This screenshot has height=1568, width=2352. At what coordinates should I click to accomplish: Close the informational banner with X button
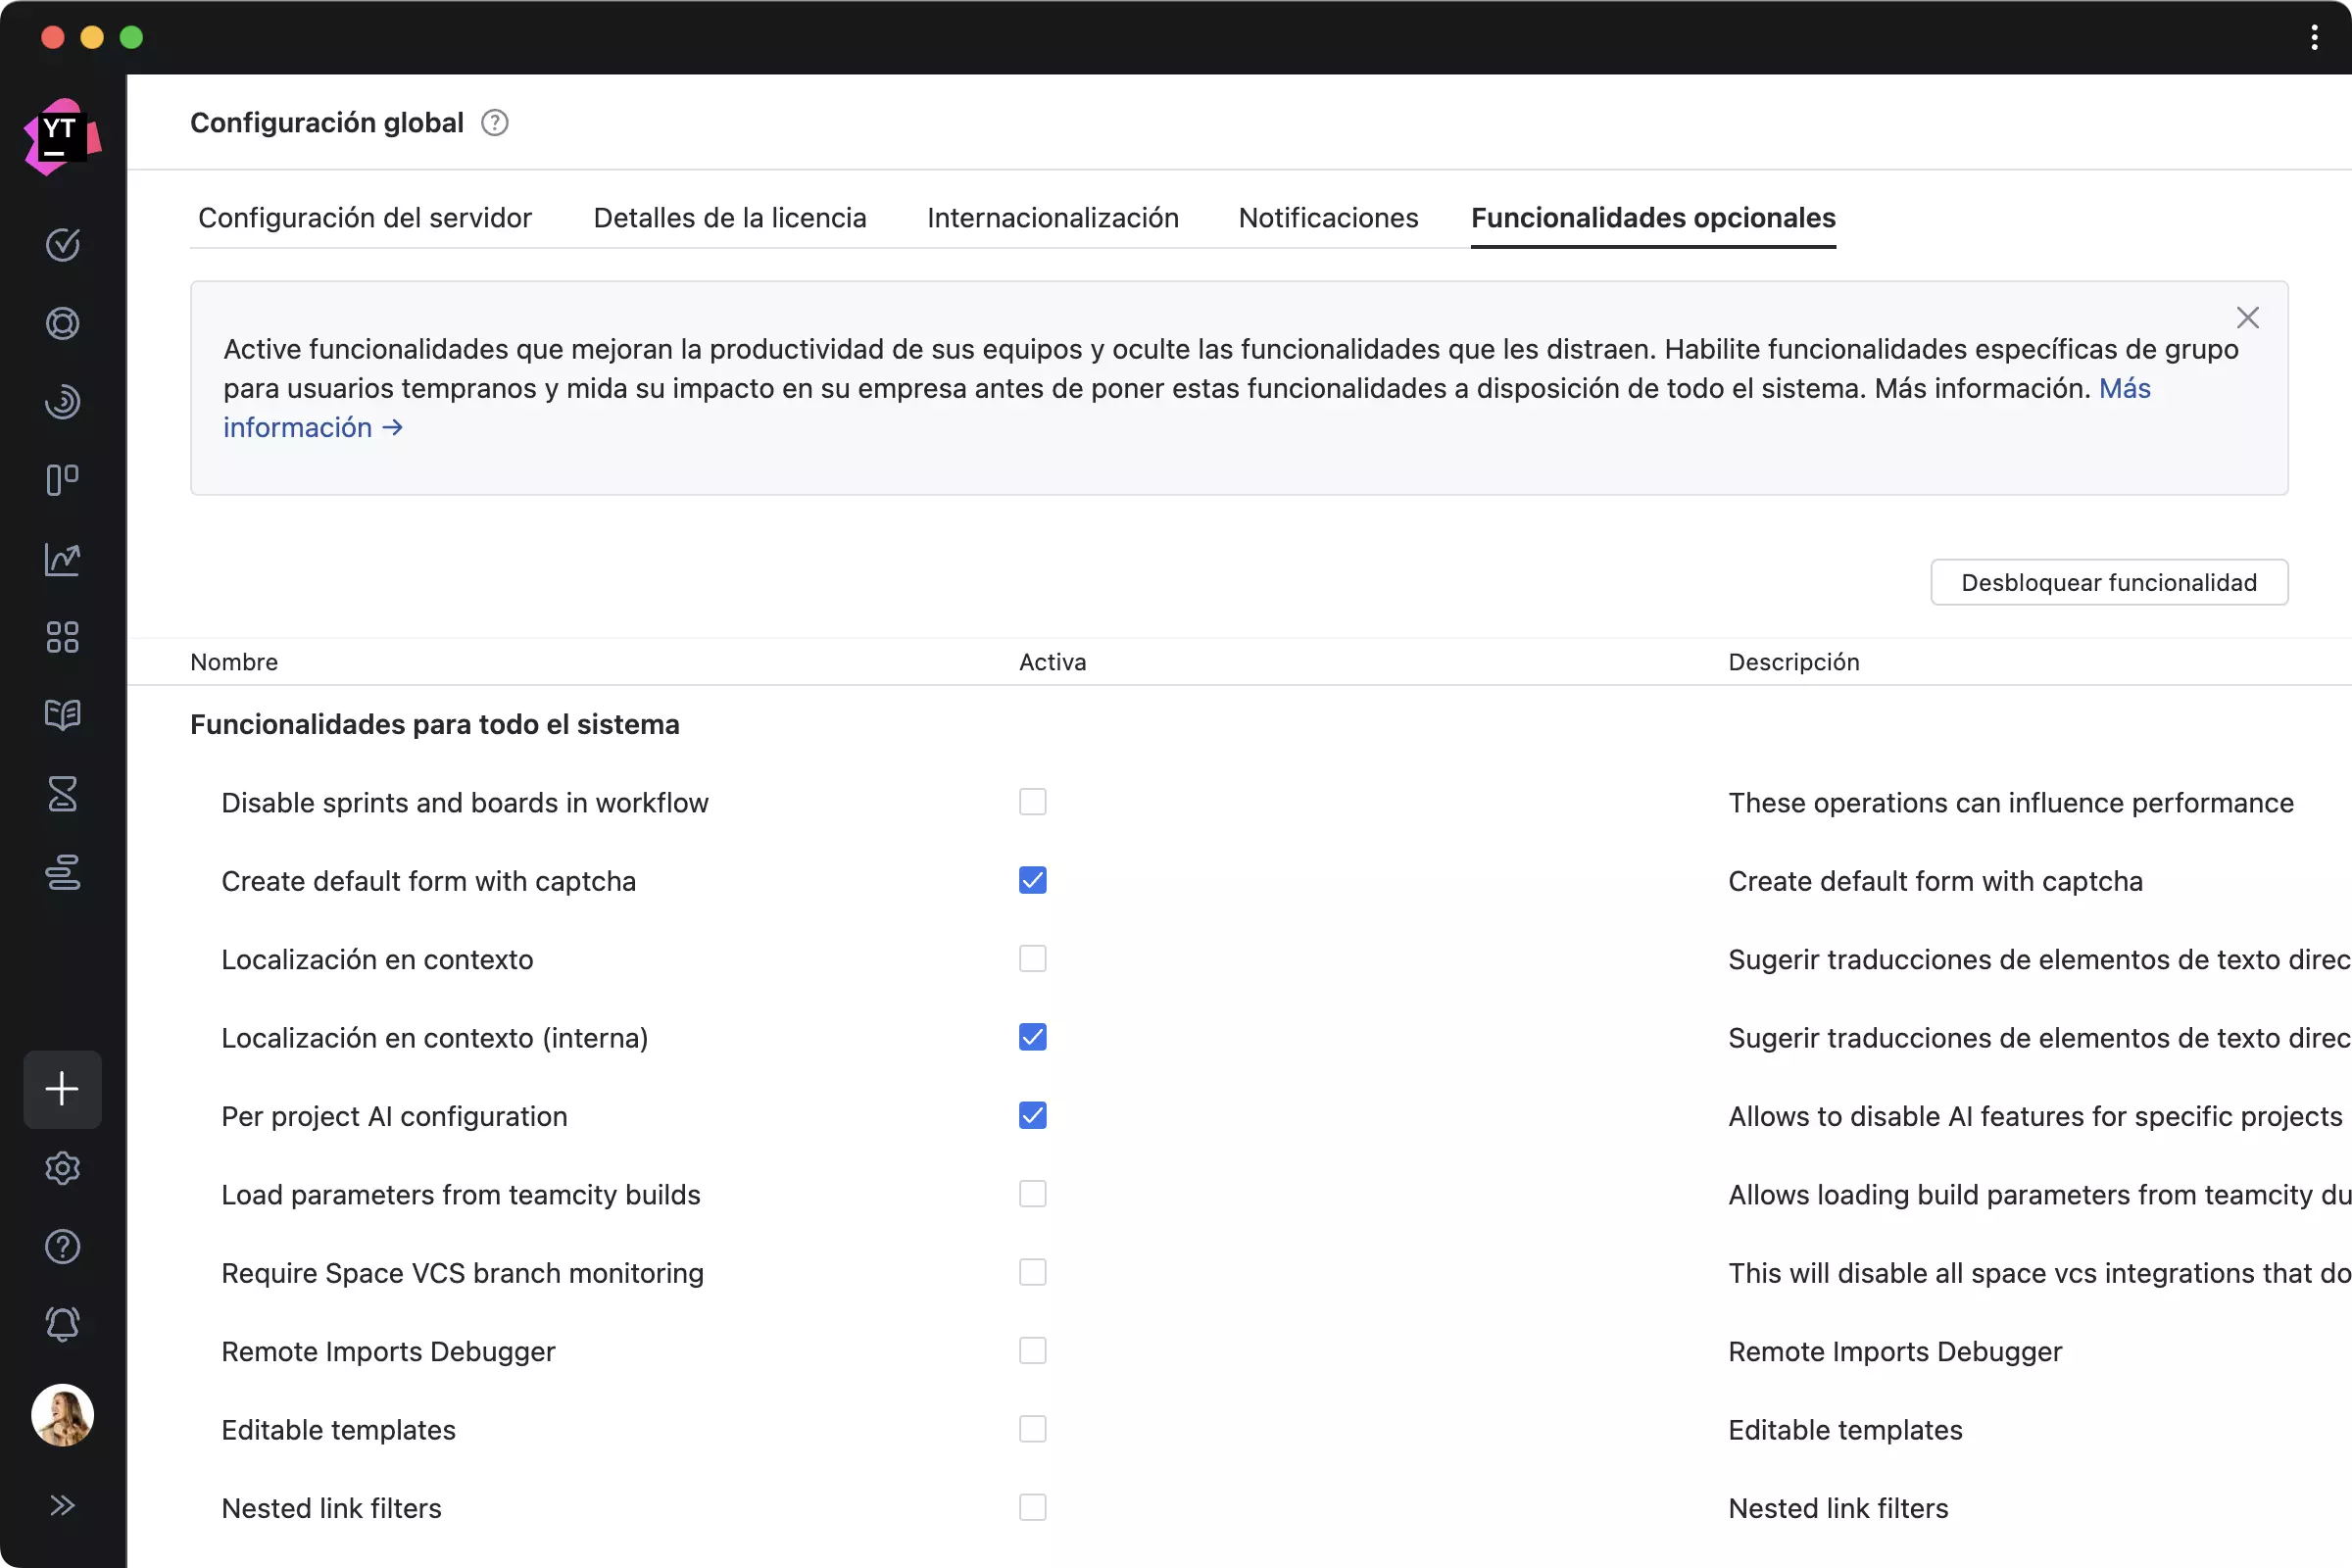pyautogui.click(x=2247, y=317)
